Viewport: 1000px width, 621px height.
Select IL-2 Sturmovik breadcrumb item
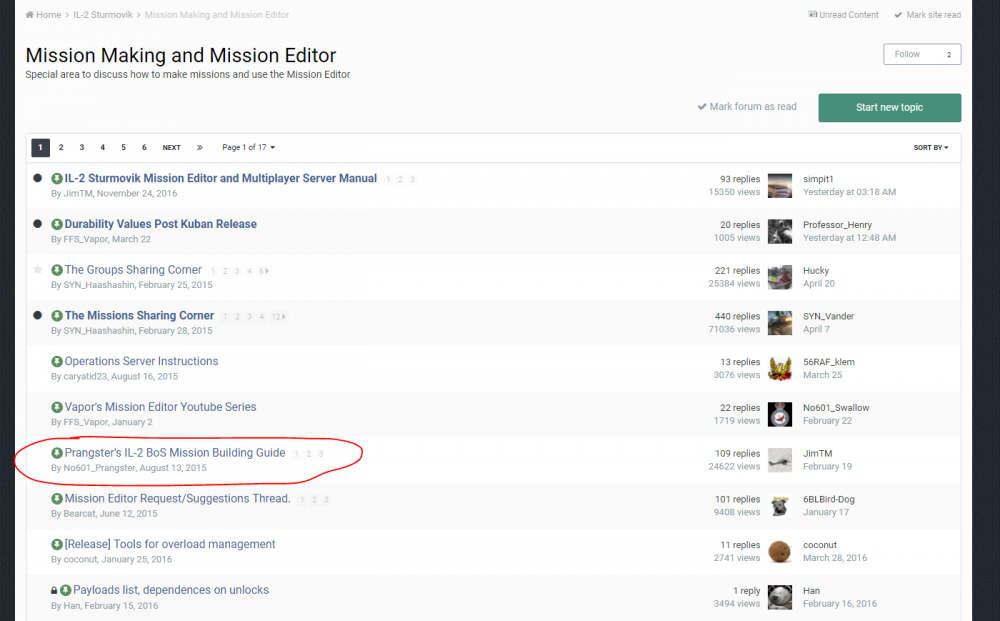104,15
